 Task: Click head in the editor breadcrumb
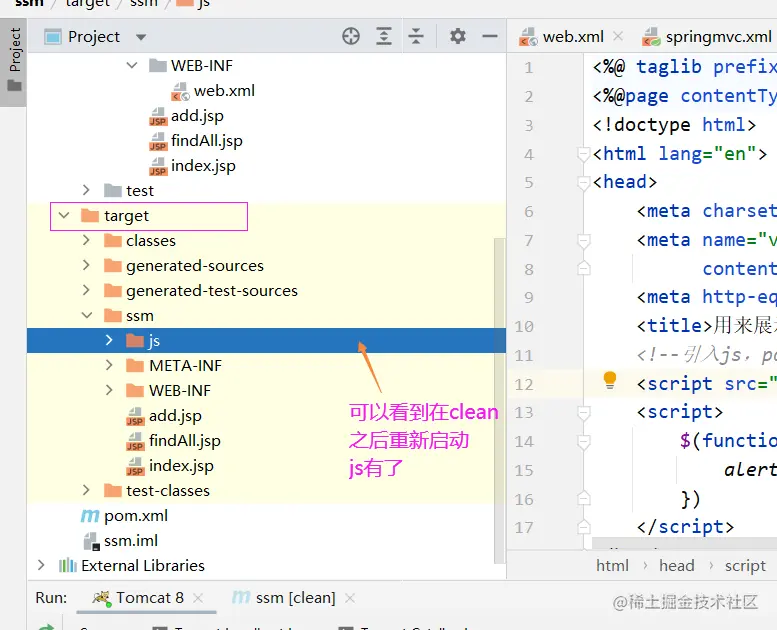pyautogui.click(x=676, y=566)
